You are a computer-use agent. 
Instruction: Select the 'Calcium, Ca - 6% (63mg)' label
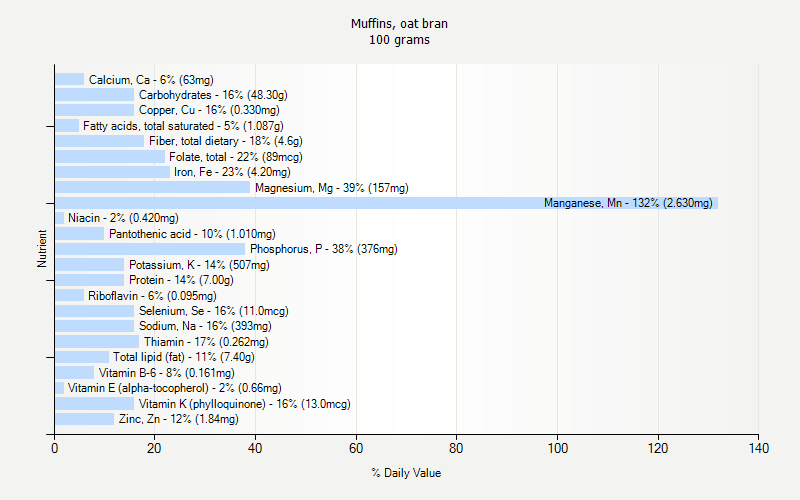(x=151, y=80)
